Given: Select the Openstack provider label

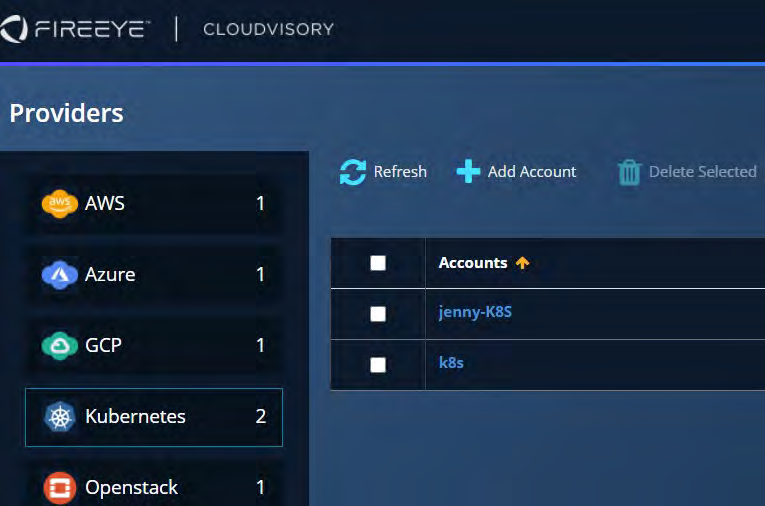Looking at the screenshot, I should click(132, 487).
